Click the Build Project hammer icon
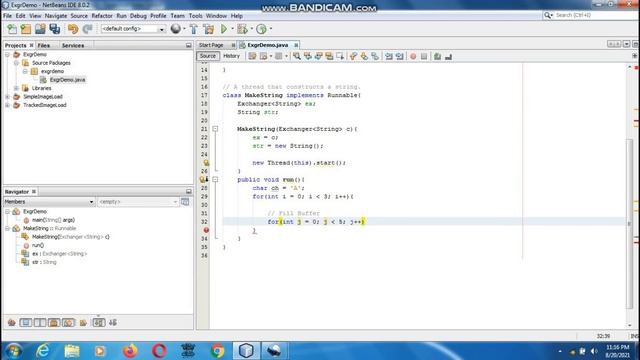Screen dimensions: 640x360 pyautogui.click(x=194, y=29)
